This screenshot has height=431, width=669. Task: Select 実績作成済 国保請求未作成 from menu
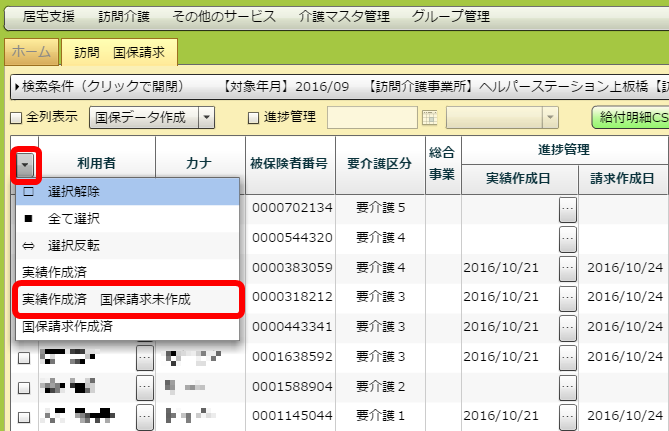pos(120,299)
